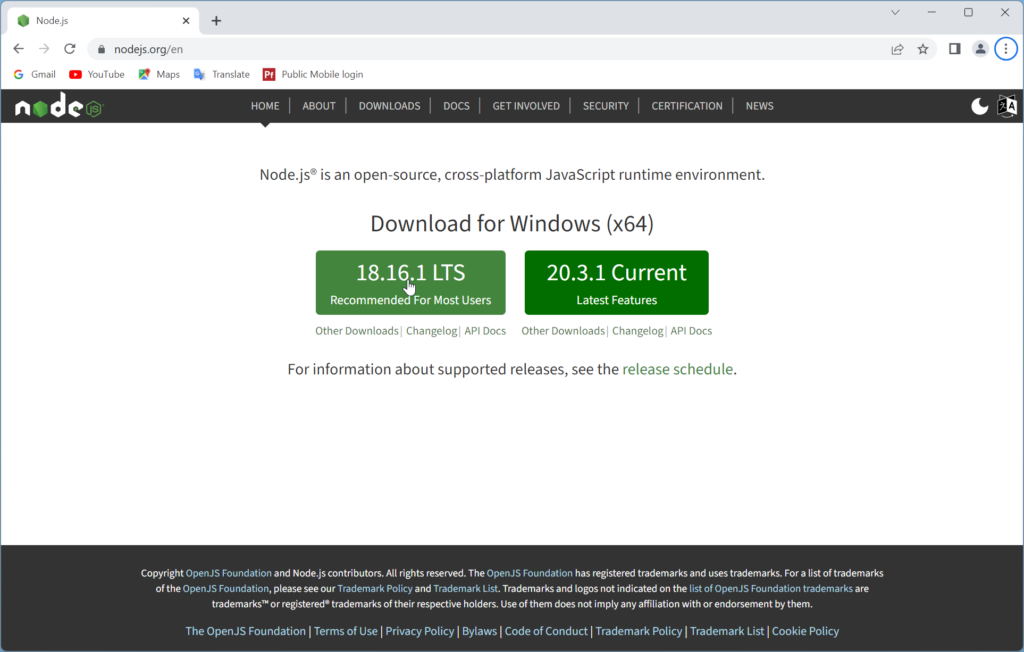The height and width of the screenshot is (652, 1024).
Task: Open Public Mobile login bookmark
Action: click(x=313, y=74)
